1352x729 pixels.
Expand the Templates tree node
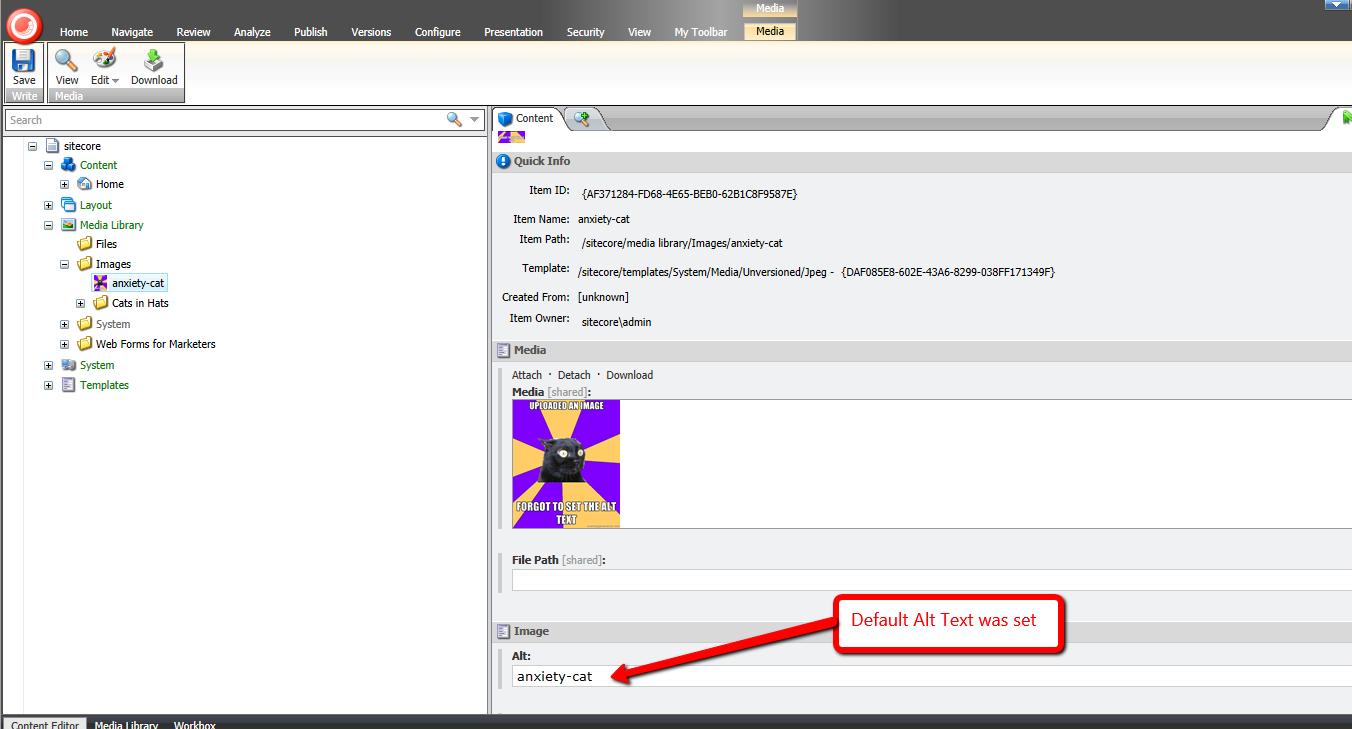coord(49,385)
